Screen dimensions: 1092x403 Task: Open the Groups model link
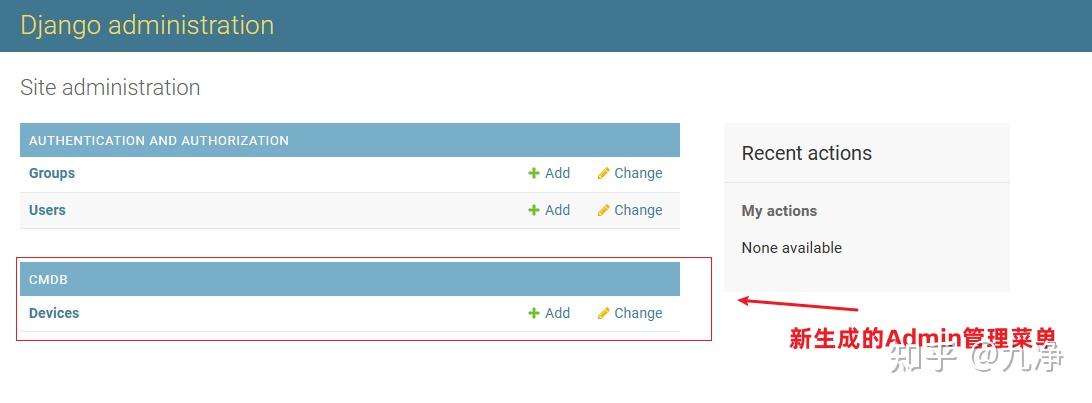52,173
